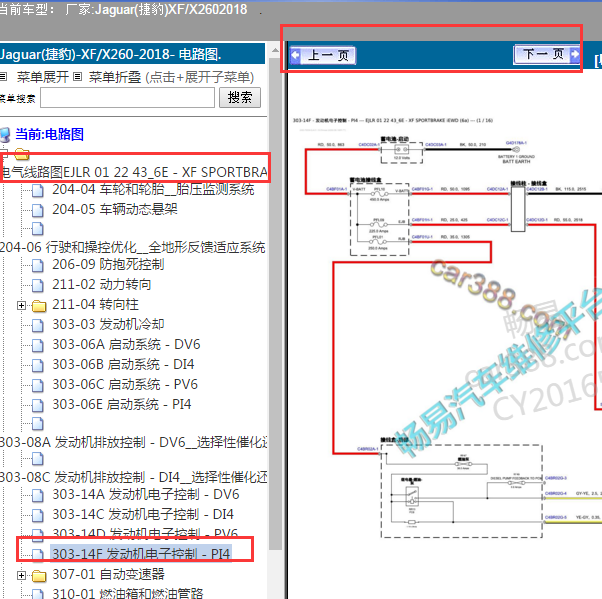
Task: Open 303-03 发动机冷却
Action: (108, 324)
